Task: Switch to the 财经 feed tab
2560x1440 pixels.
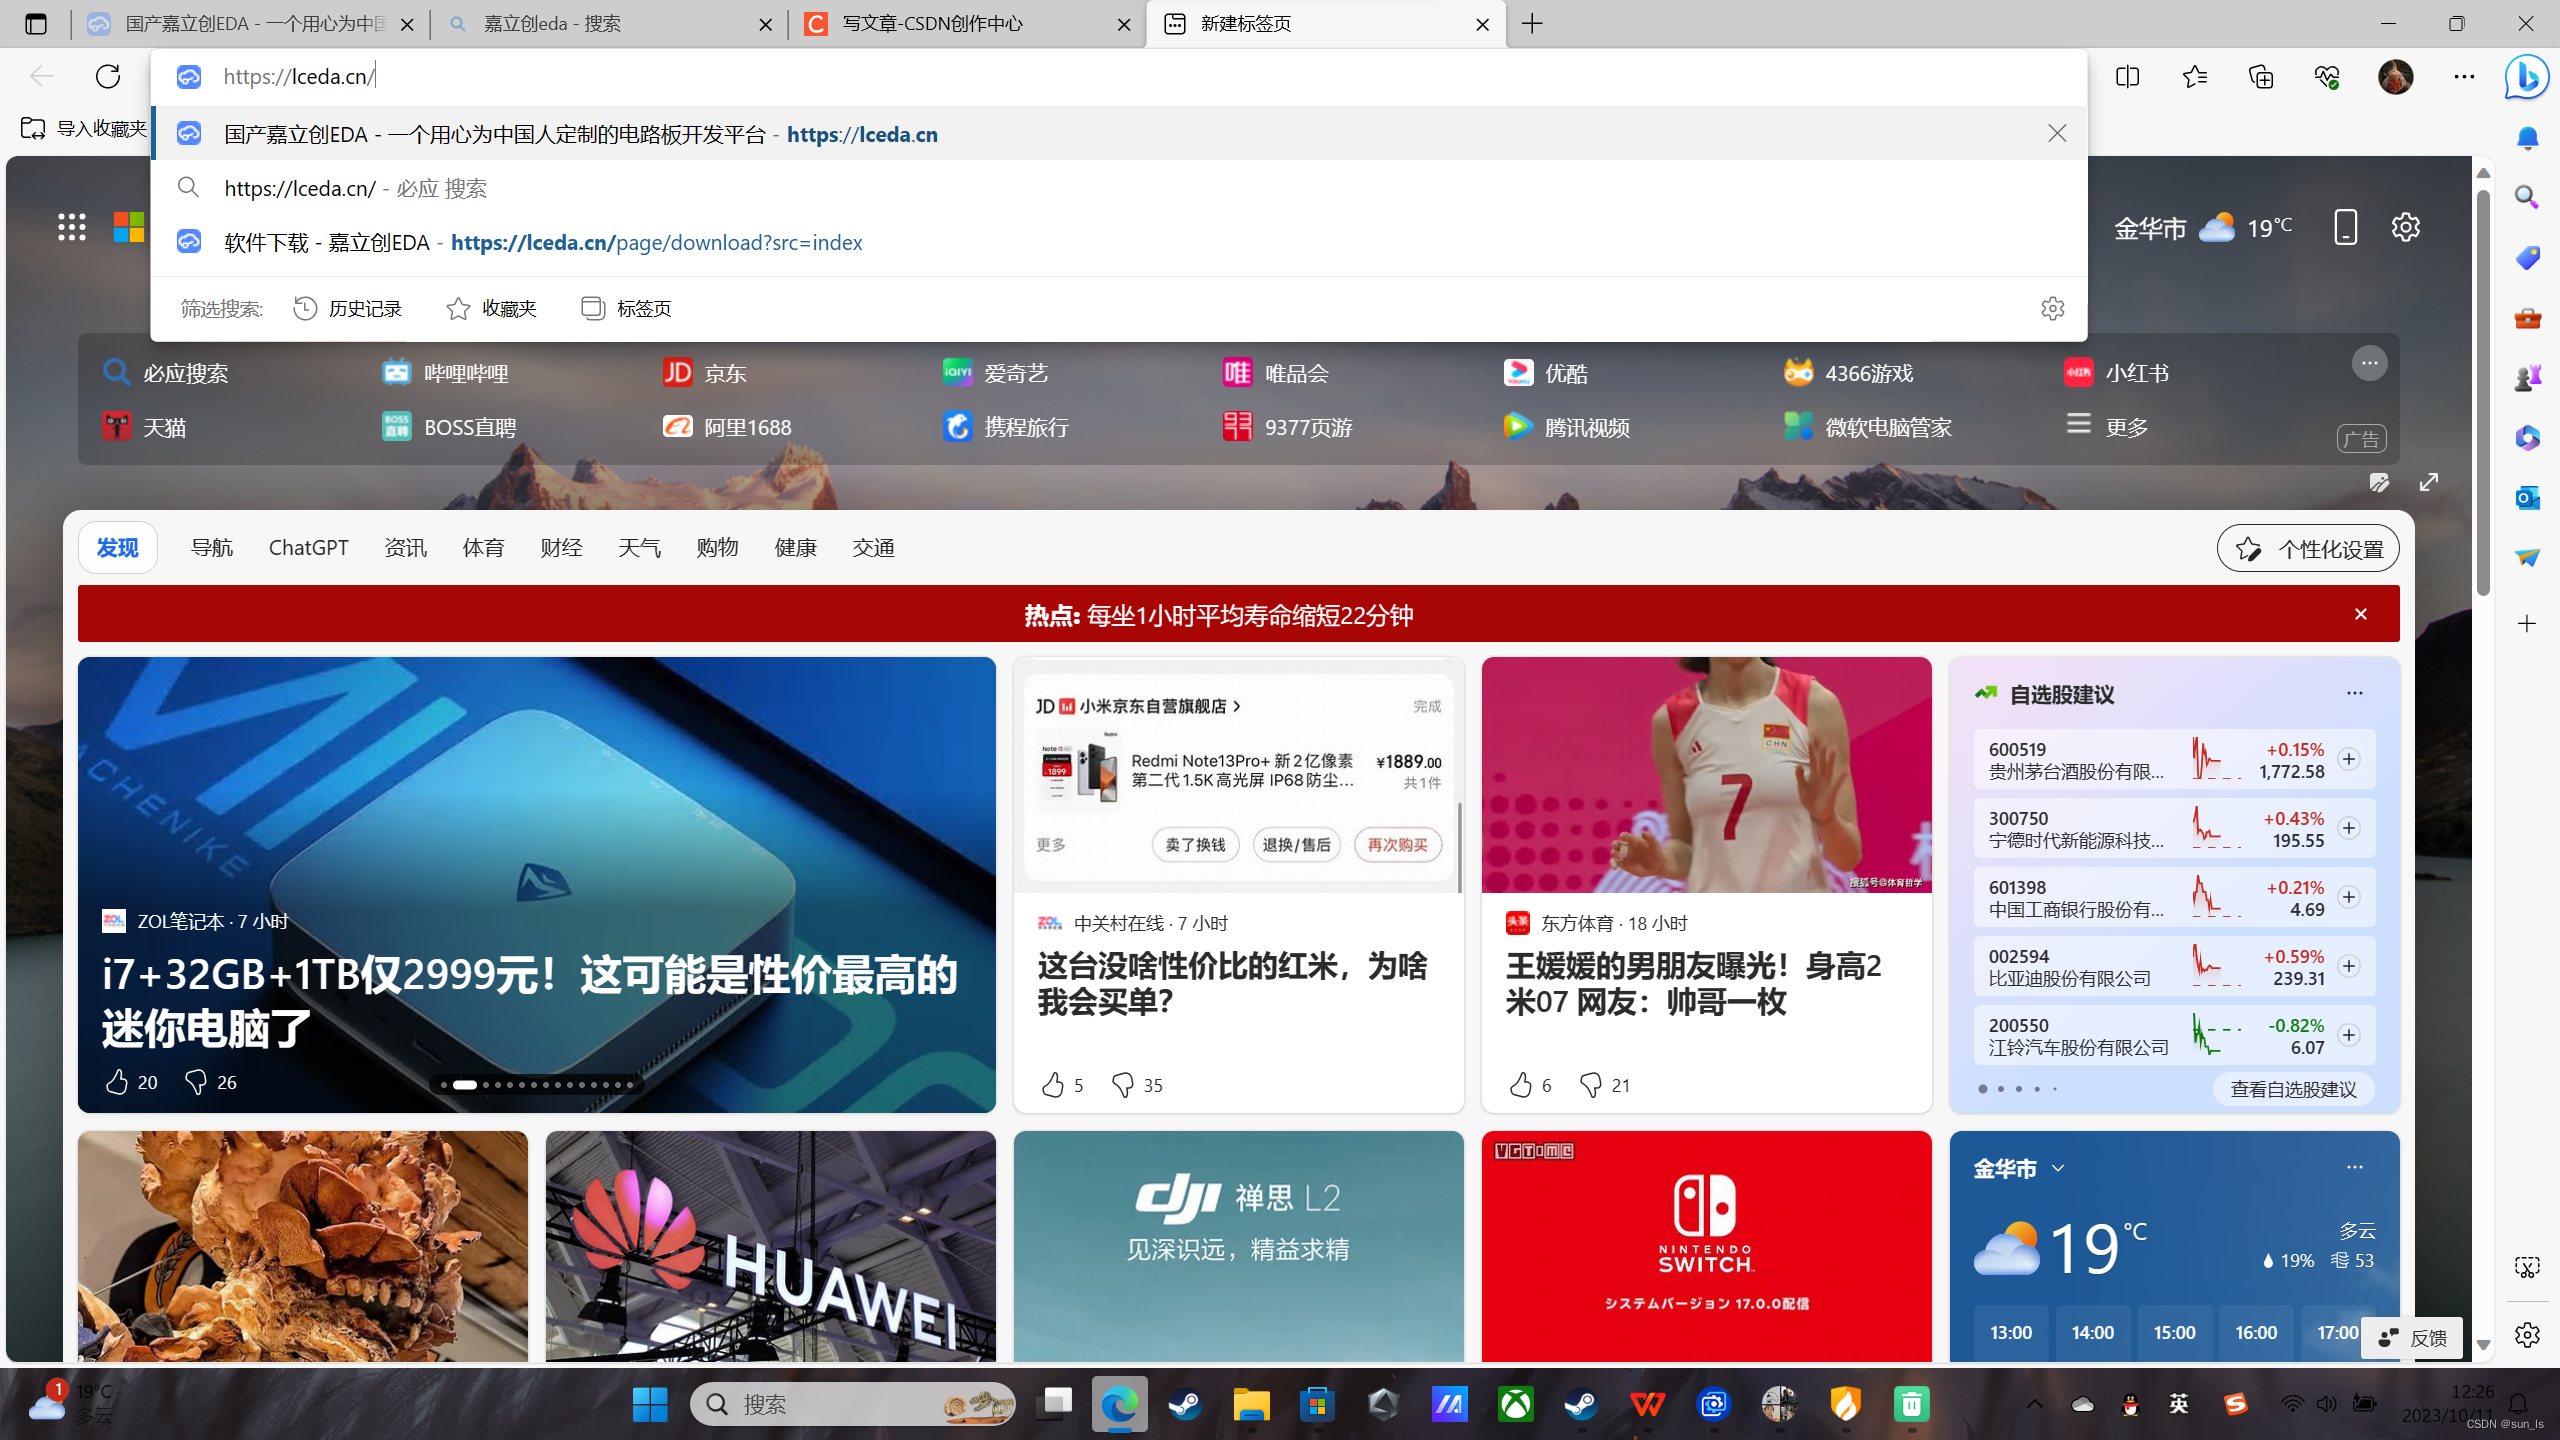Action: [561, 548]
